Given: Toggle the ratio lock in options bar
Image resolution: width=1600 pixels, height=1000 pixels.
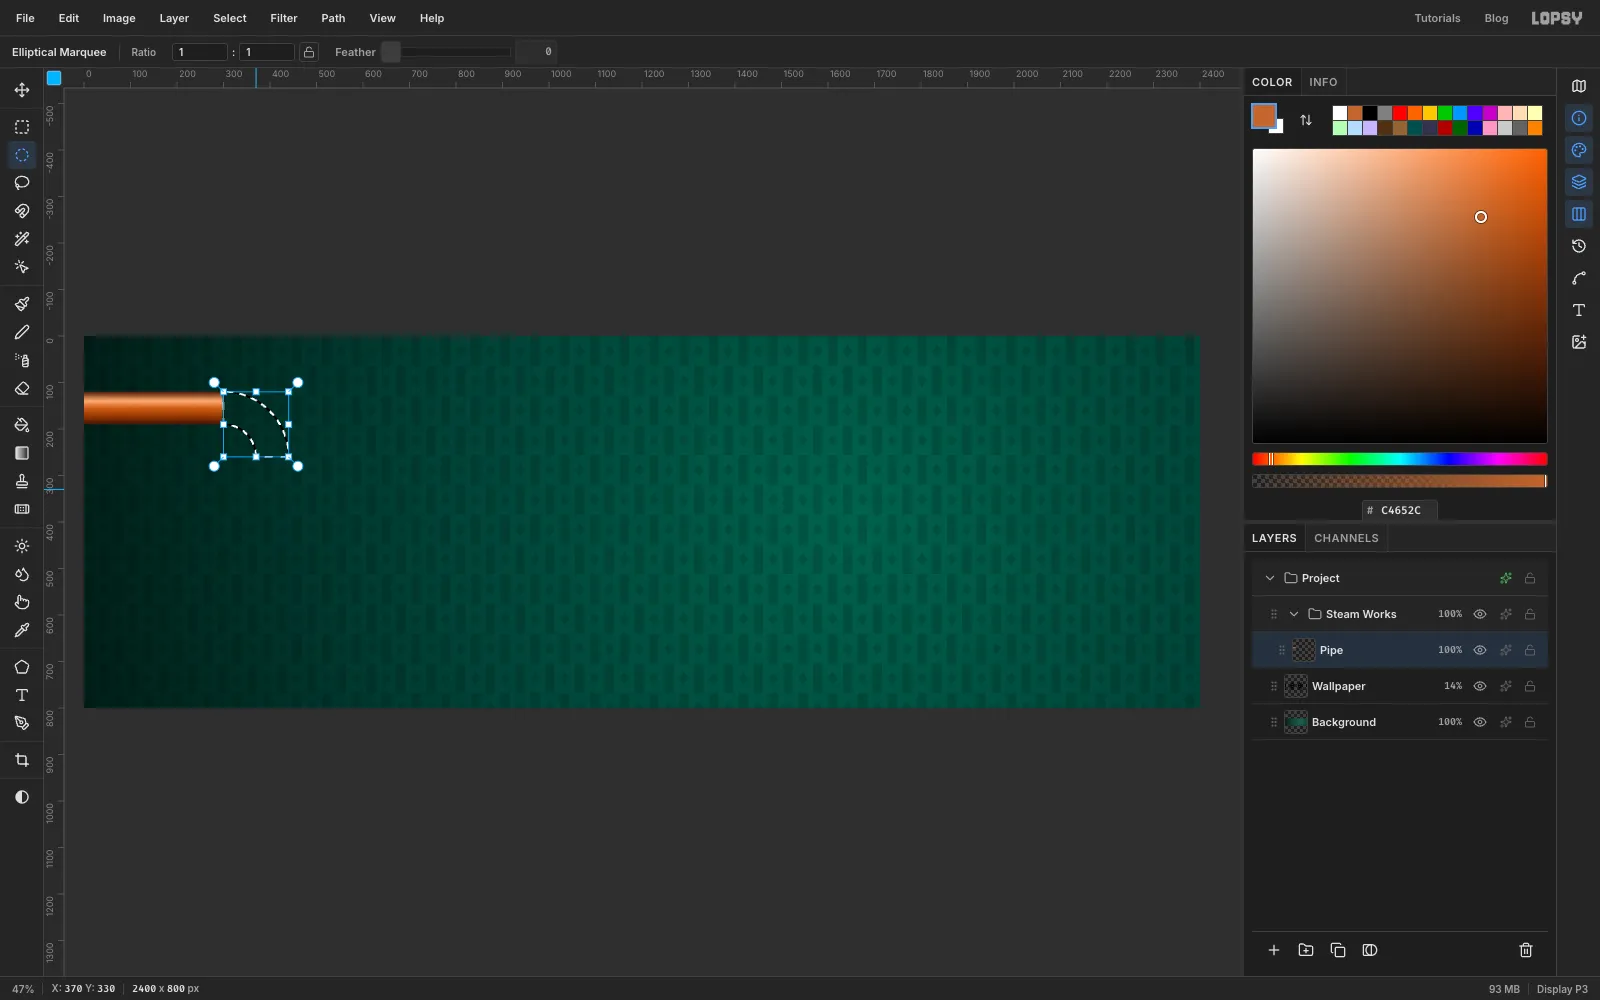Looking at the screenshot, I should coord(309,52).
